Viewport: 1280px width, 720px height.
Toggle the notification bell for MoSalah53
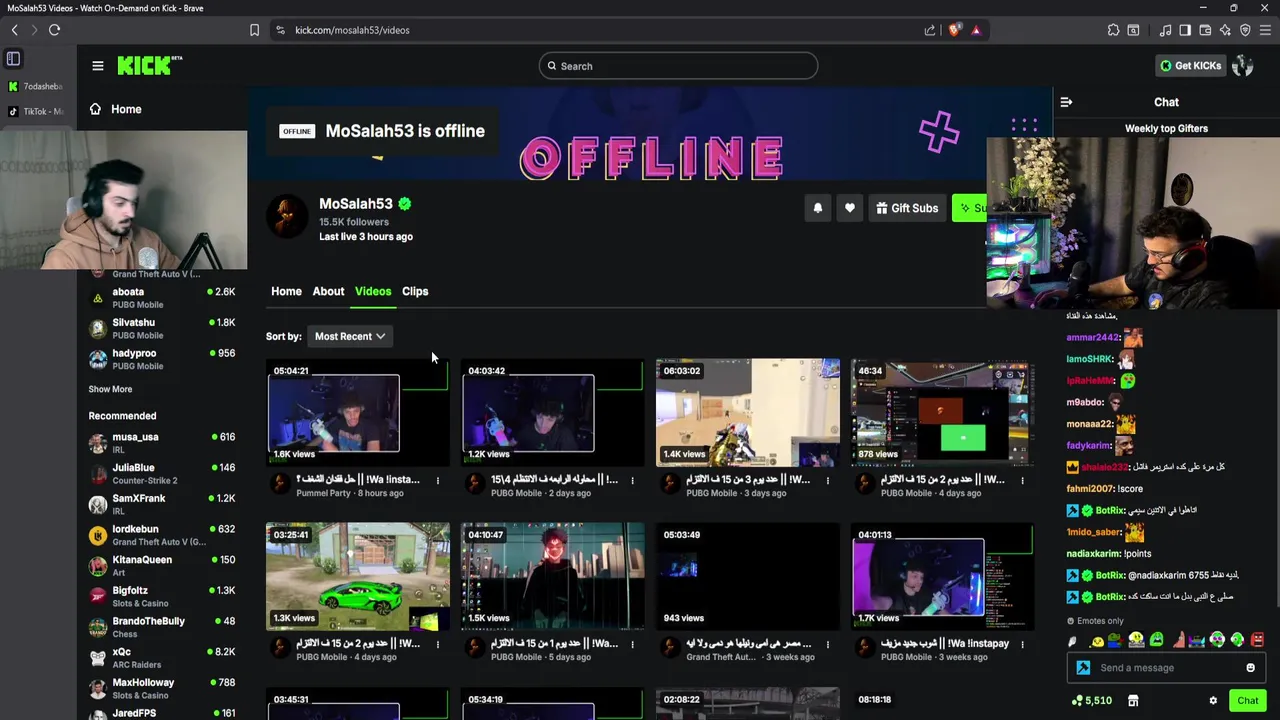817,208
